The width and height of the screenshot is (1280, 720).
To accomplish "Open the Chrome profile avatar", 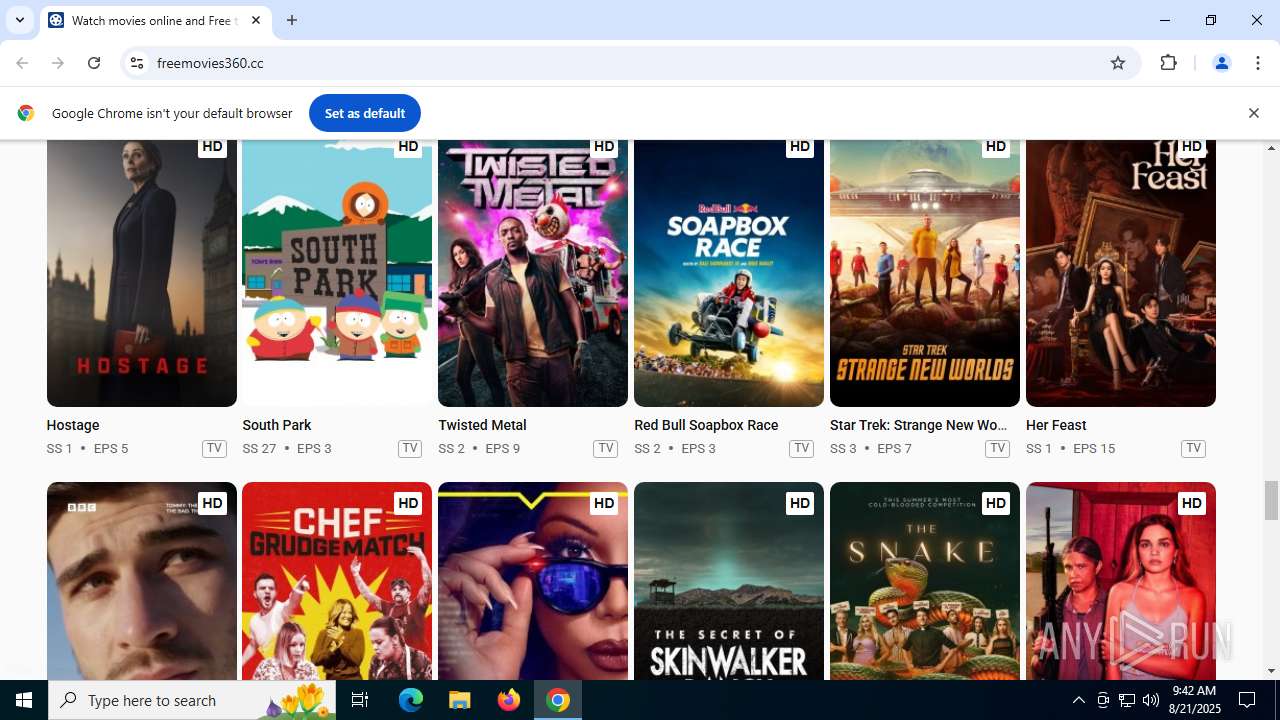I will point(1221,63).
